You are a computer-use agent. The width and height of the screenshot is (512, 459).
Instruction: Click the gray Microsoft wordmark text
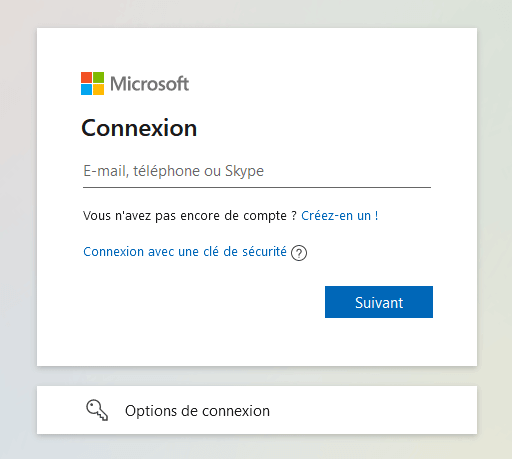coord(149,83)
